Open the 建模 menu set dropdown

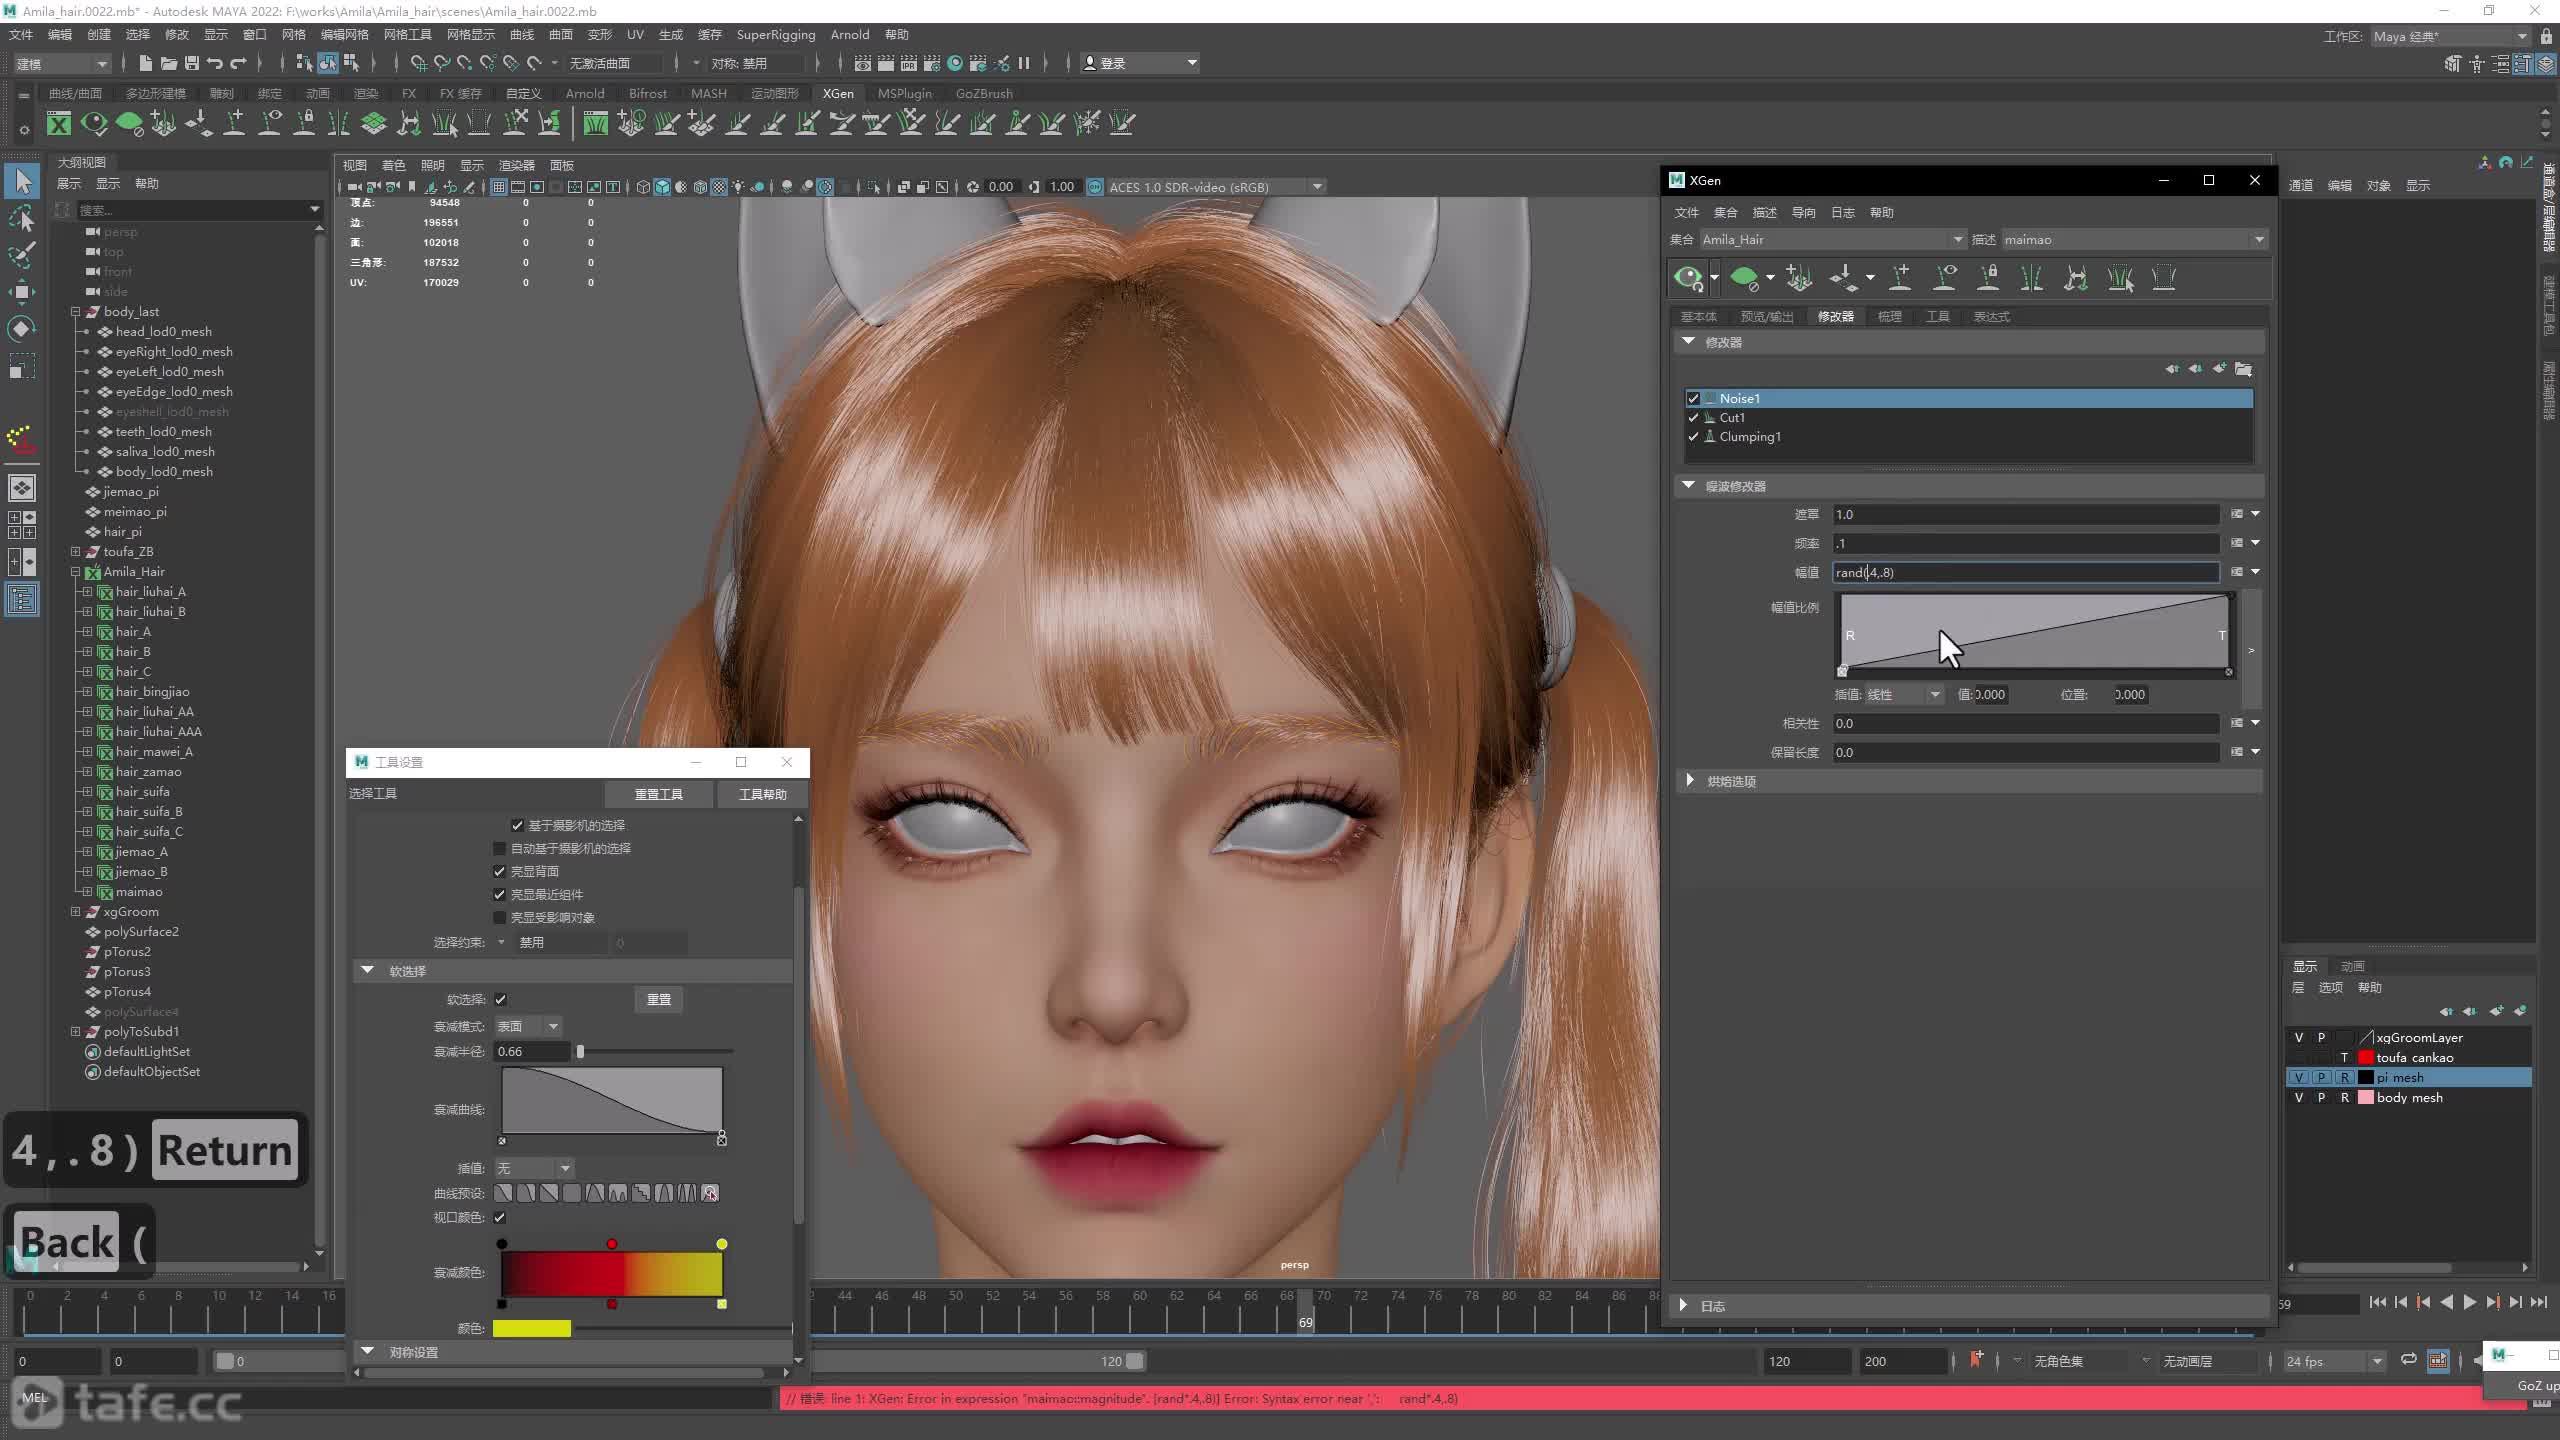(x=61, y=63)
